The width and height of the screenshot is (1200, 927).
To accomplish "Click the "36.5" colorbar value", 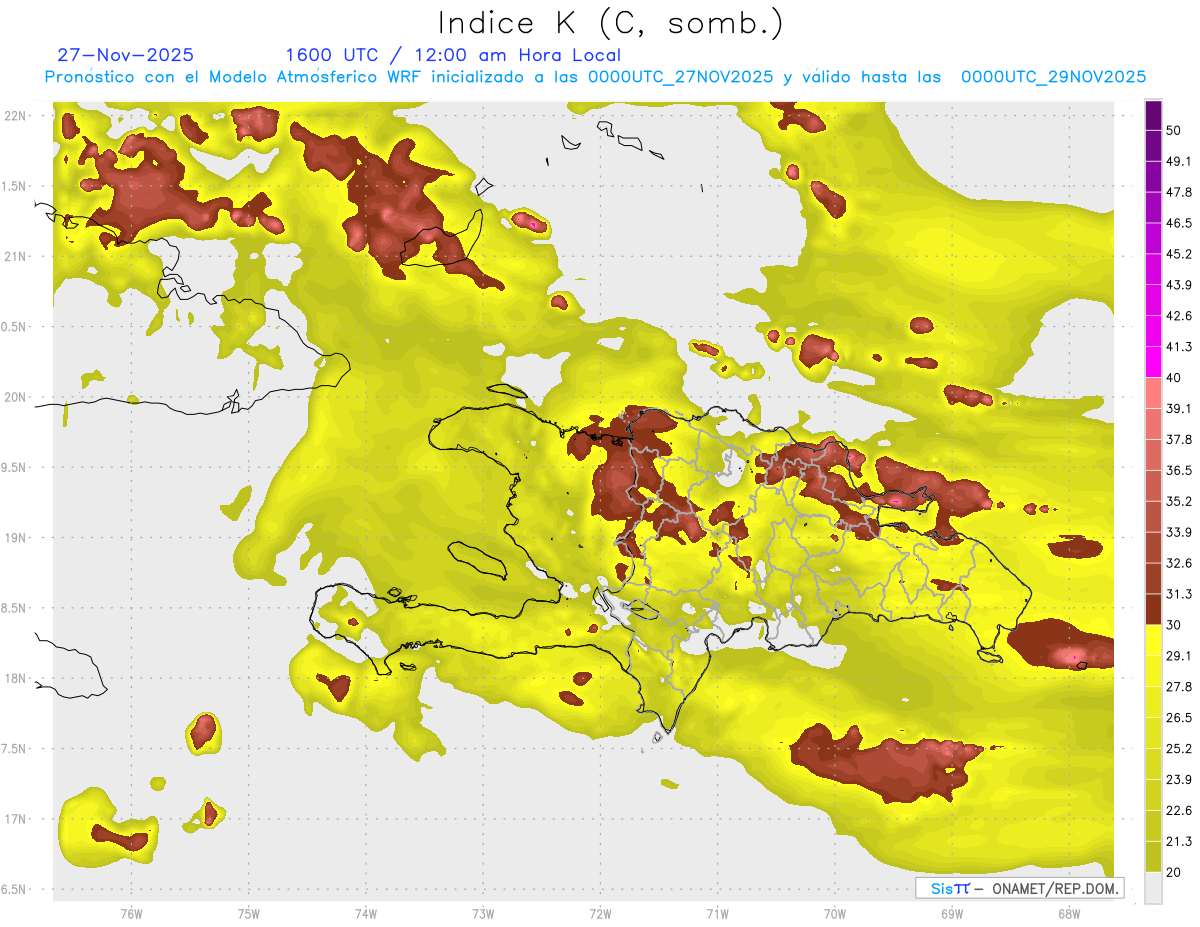I will (1179, 470).
